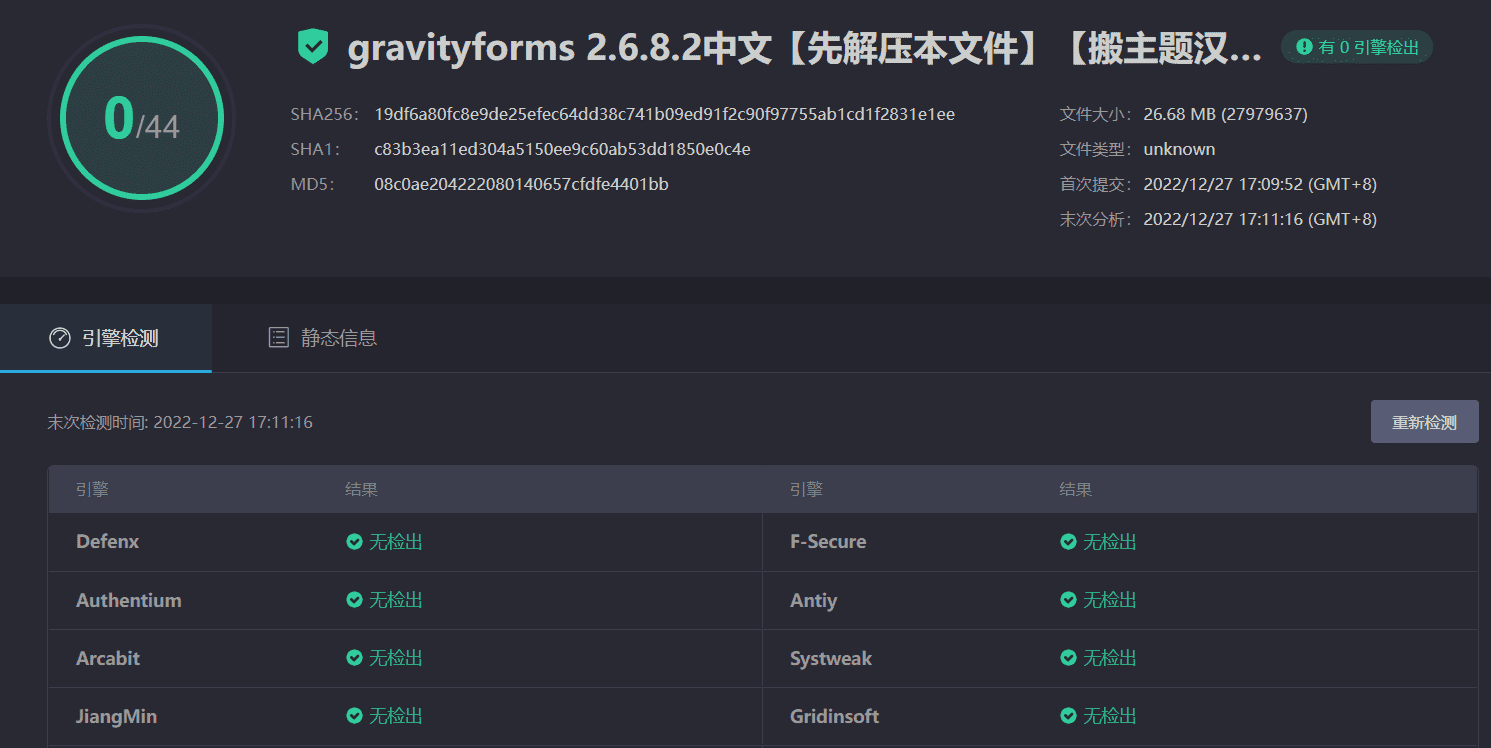Click the gravityforms 2.6.8.2中文 file title
This screenshot has width=1491, height=748.
tap(805, 49)
